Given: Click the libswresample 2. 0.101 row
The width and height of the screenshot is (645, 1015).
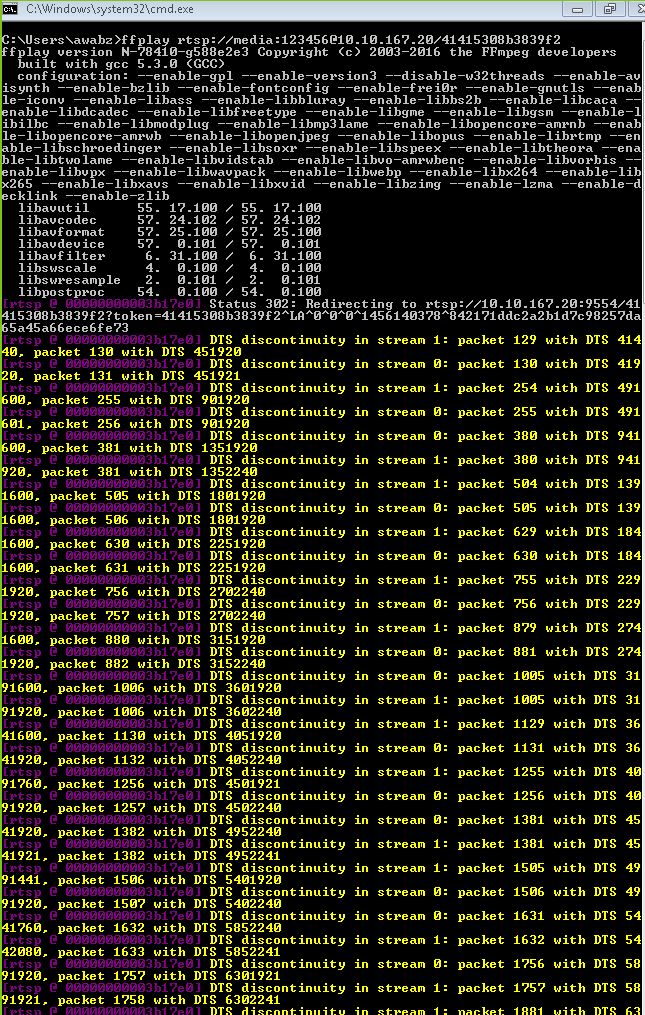Looking at the screenshot, I should (x=170, y=280).
